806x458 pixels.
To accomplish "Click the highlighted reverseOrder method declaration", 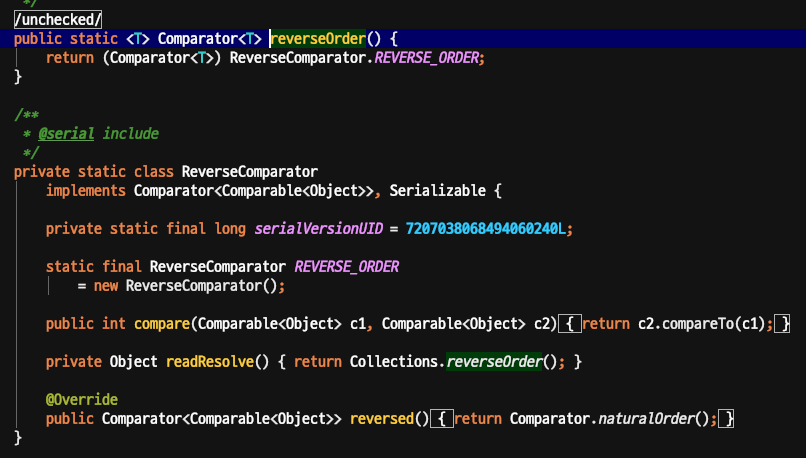I will point(318,39).
